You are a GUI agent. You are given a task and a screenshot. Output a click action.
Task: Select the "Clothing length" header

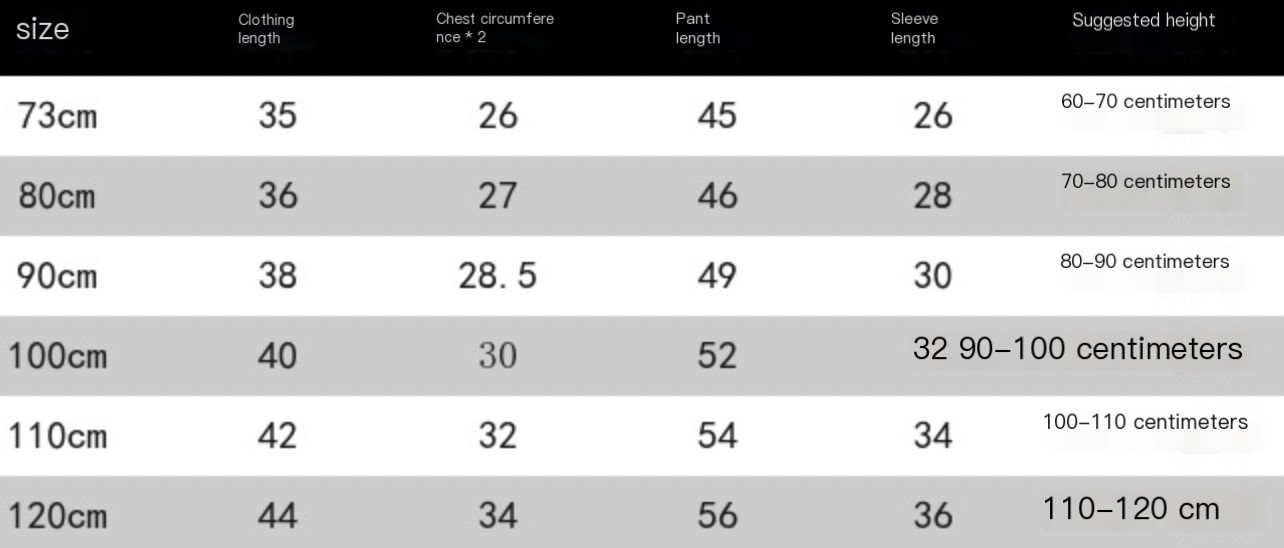[x=266, y=29]
